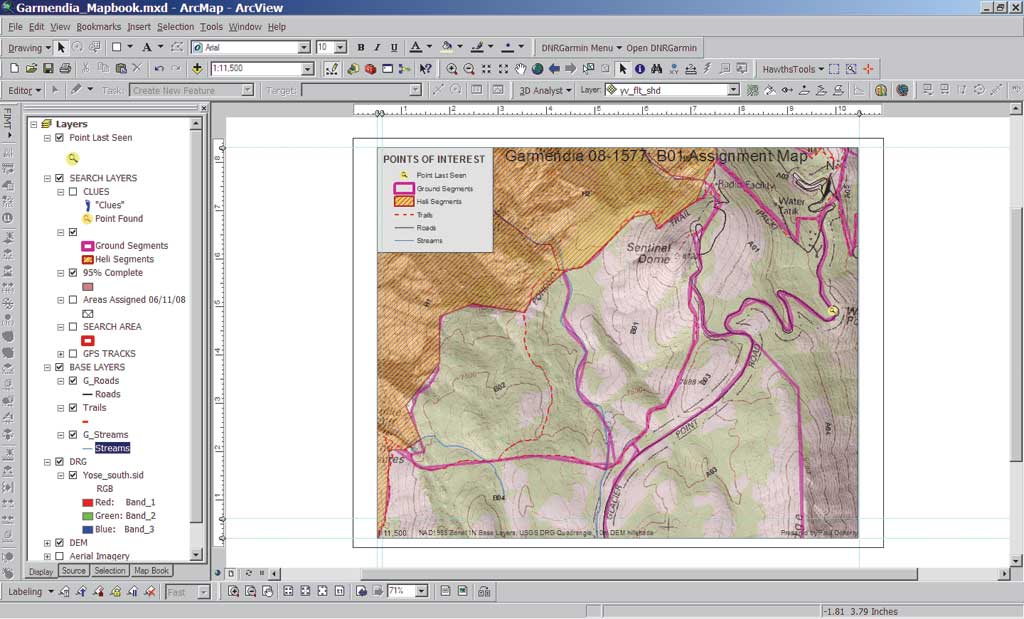
Task: Click the Add Data button
Action: coord(197,69)
